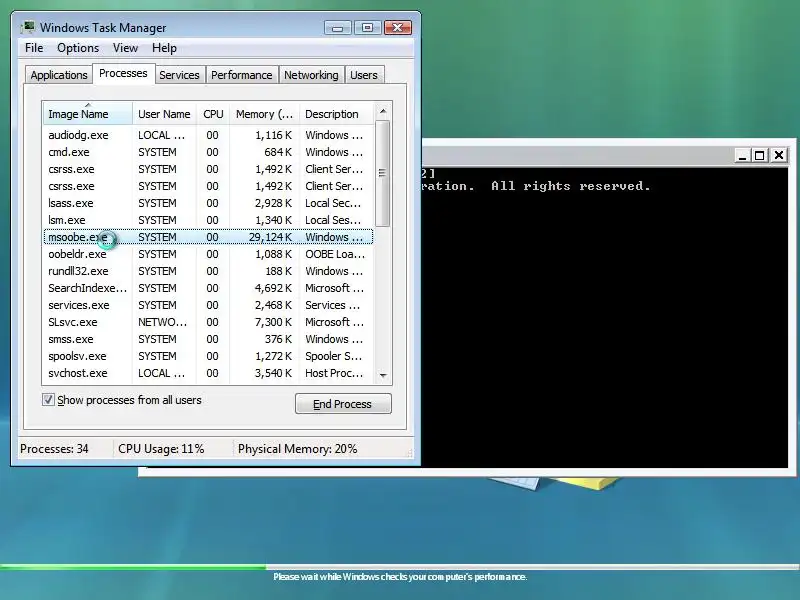Open the Options menu
The image size is (800, 600).
tap(78, 48)
